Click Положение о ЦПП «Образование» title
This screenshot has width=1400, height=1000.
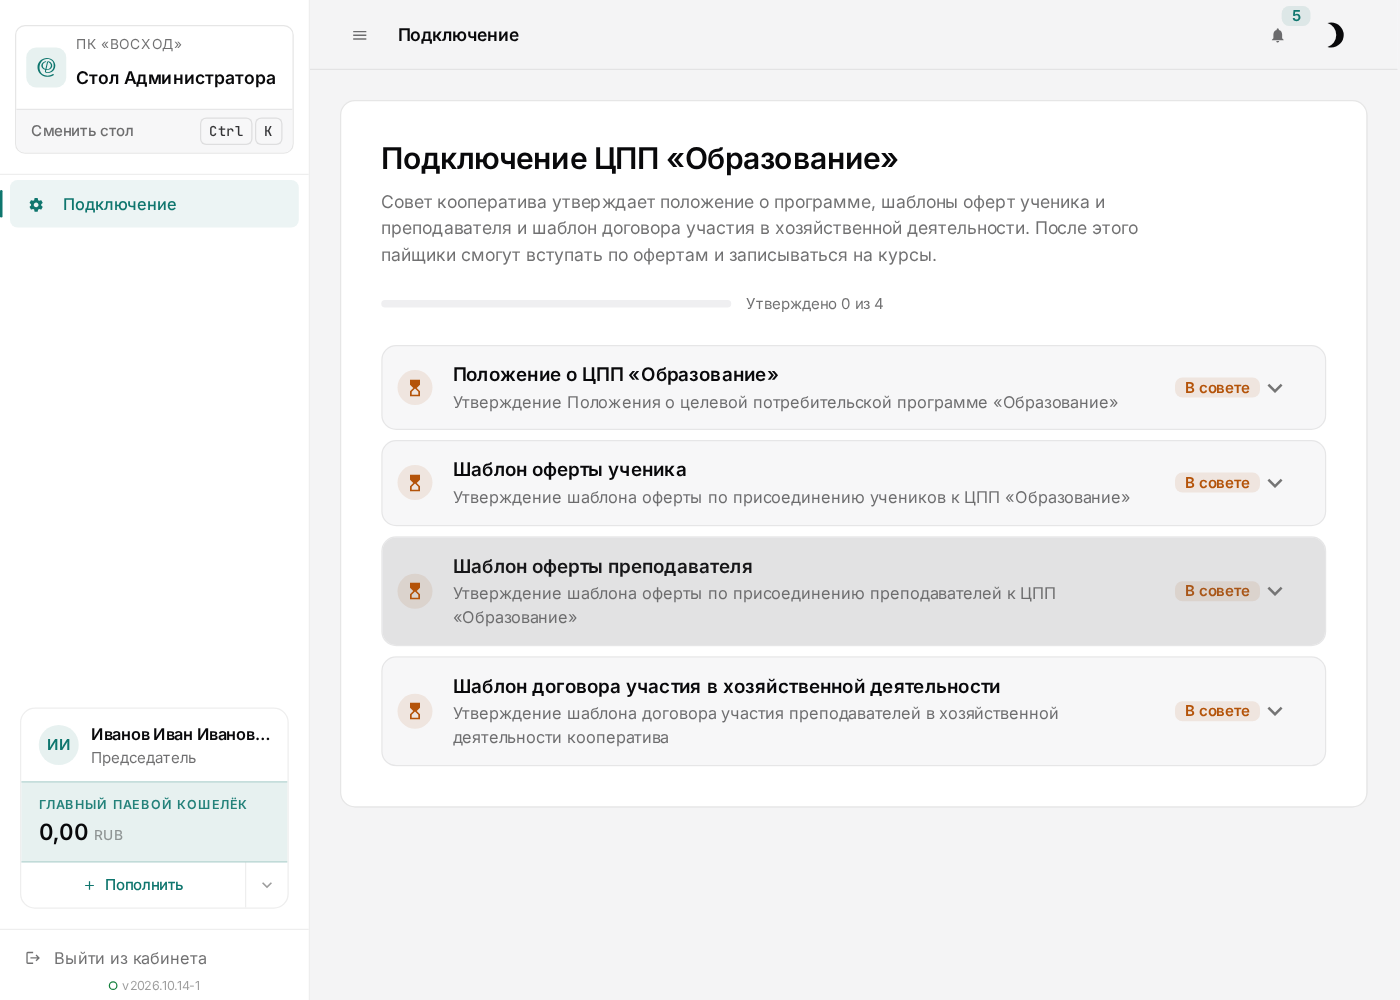click(616, 375)
